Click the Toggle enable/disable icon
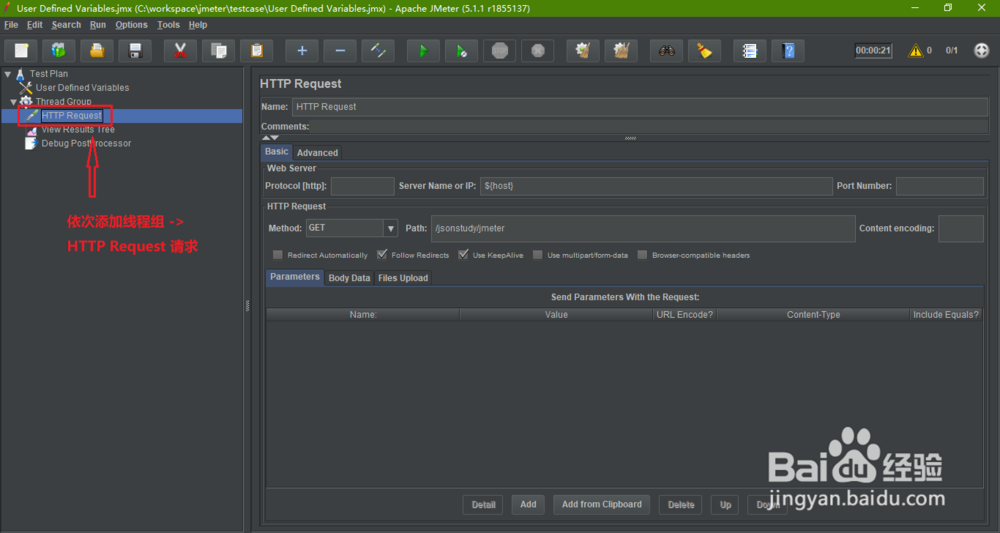 (378, 51)
